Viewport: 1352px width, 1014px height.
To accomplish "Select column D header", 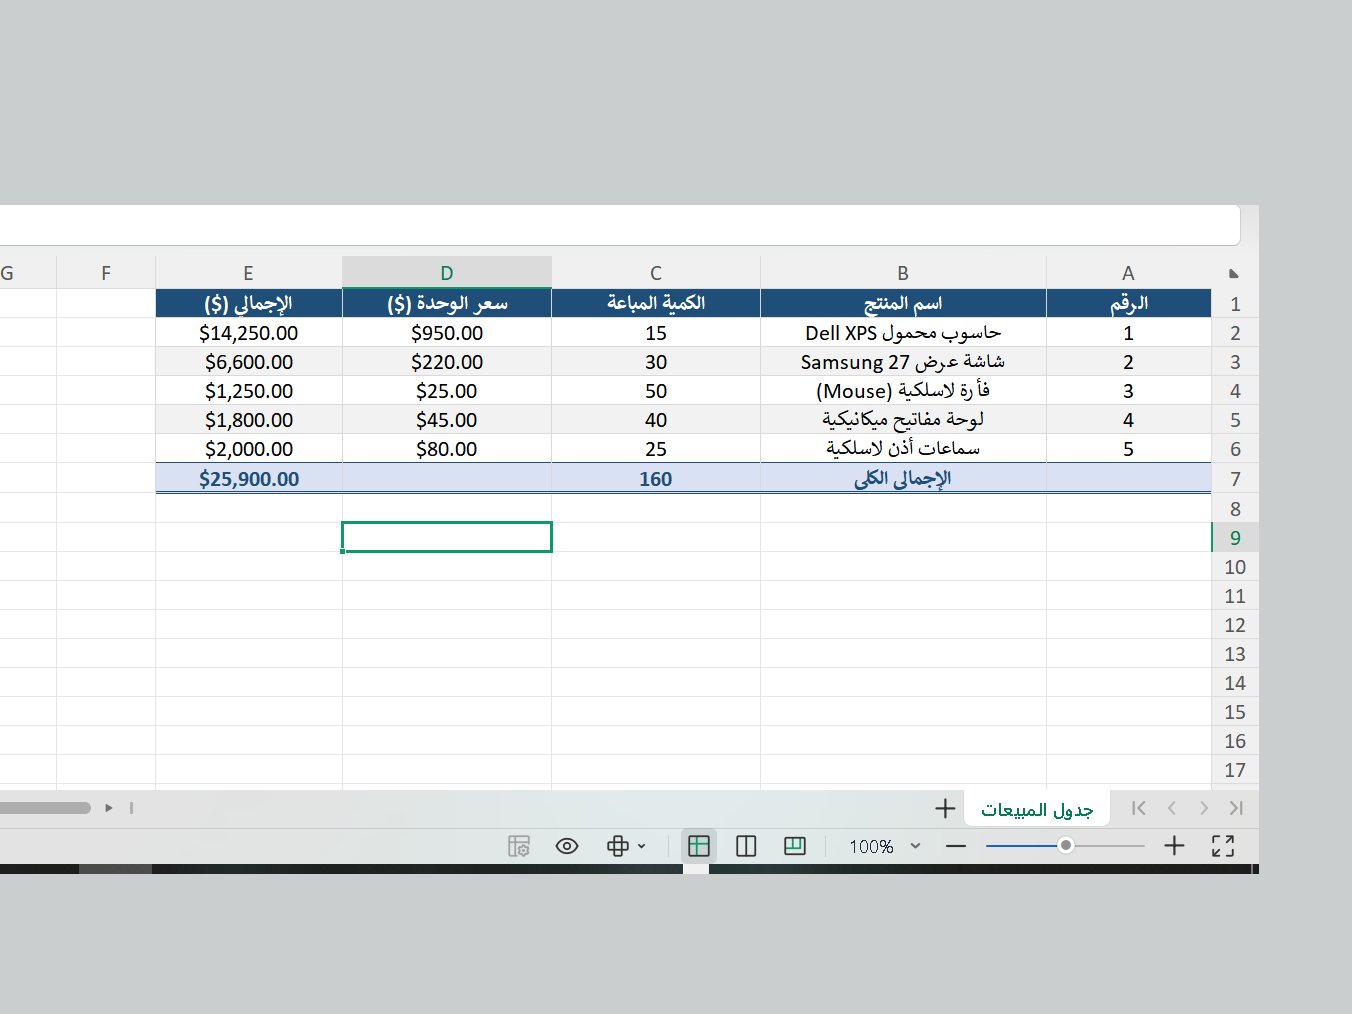I will [x=447, y=273].
